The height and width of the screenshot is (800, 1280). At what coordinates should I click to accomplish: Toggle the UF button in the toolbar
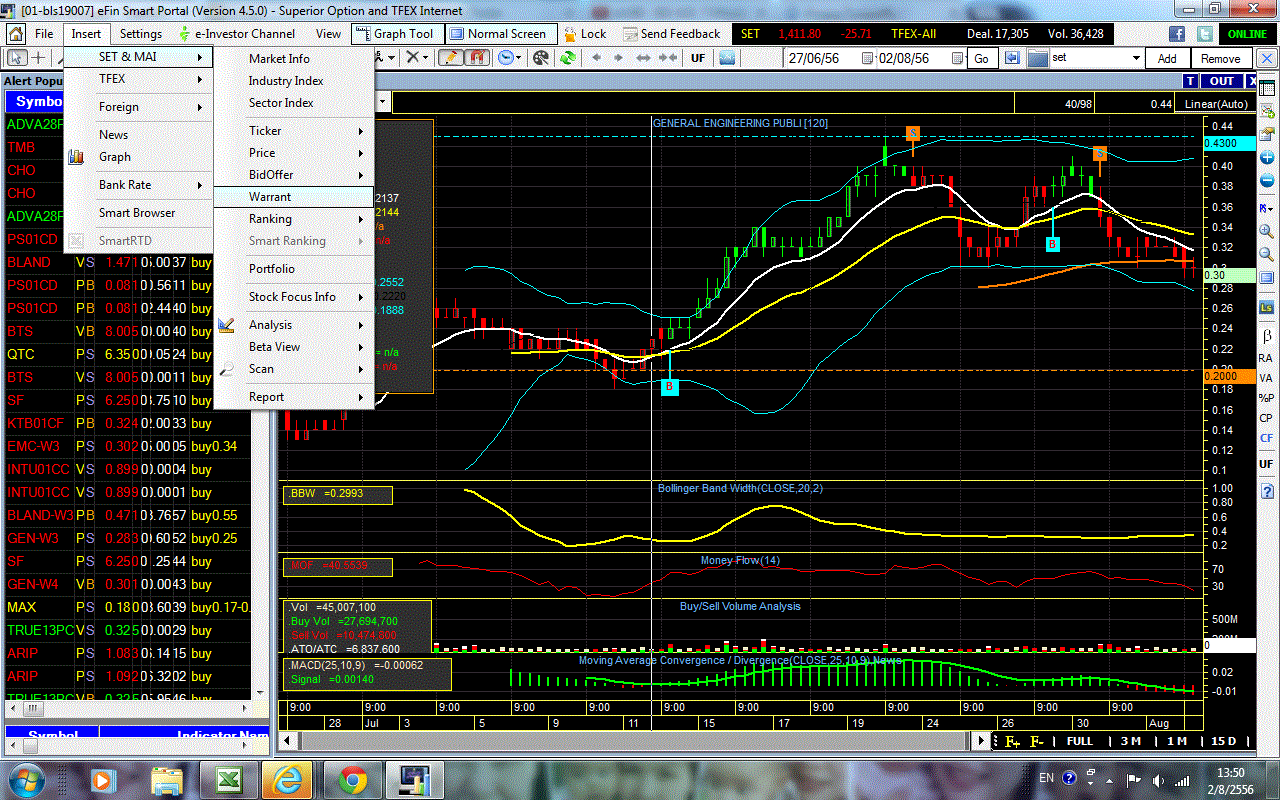698,58
